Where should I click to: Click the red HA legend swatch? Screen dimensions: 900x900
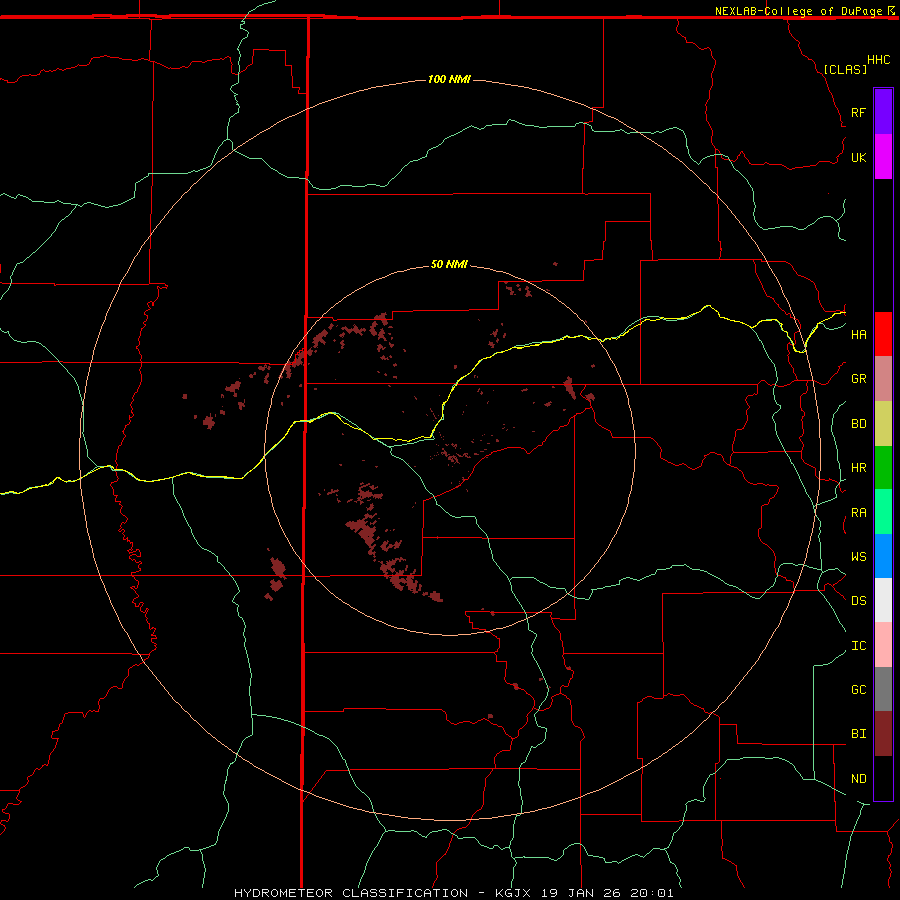point(883,334)
